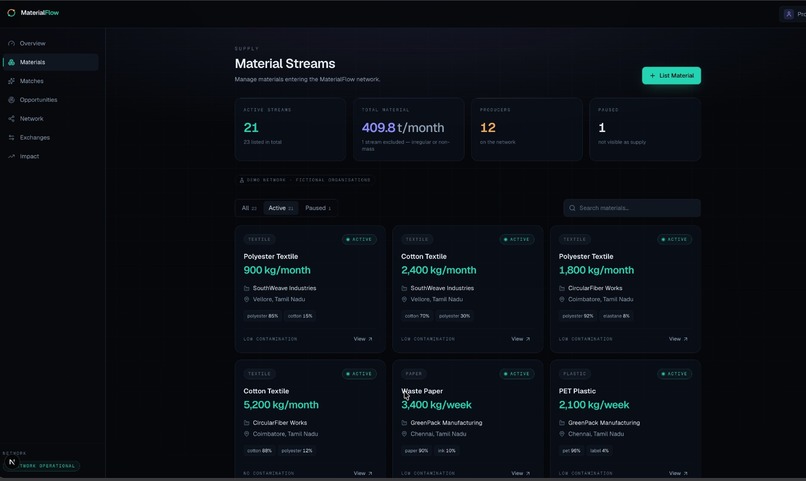The width and height of the screenshot is (806, 481).
Task: Click the Producers 12 stat card
Action: (x=527, y=130)
